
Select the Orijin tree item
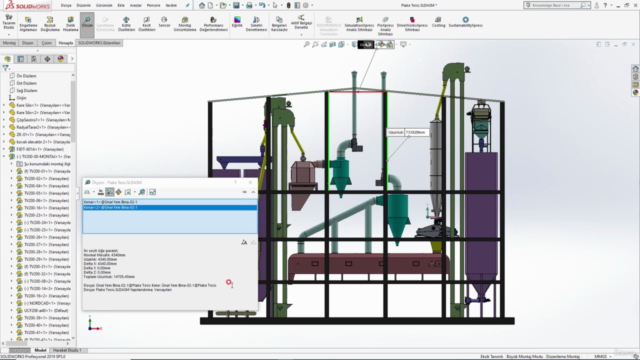pyautogui.click(x=22, y=98)
